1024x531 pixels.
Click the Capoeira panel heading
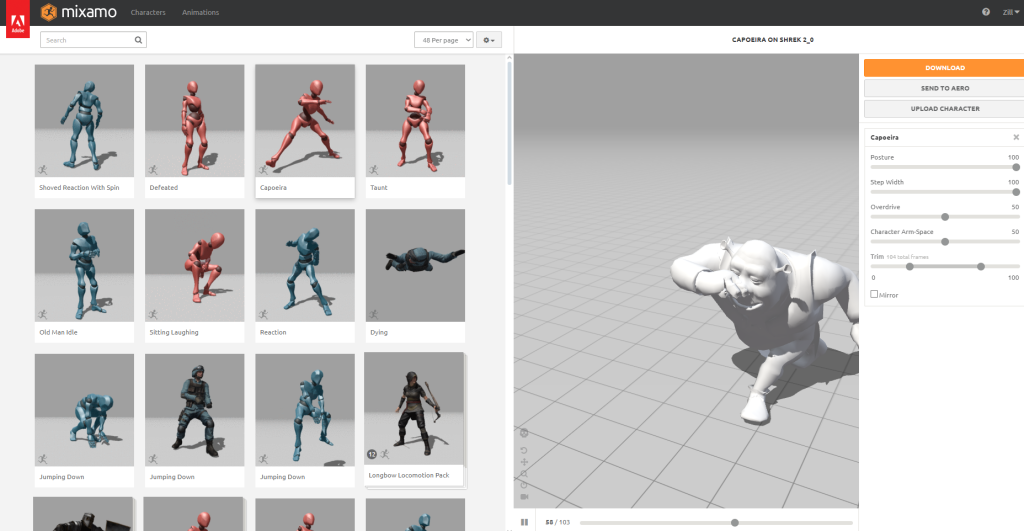pos(884,137)
